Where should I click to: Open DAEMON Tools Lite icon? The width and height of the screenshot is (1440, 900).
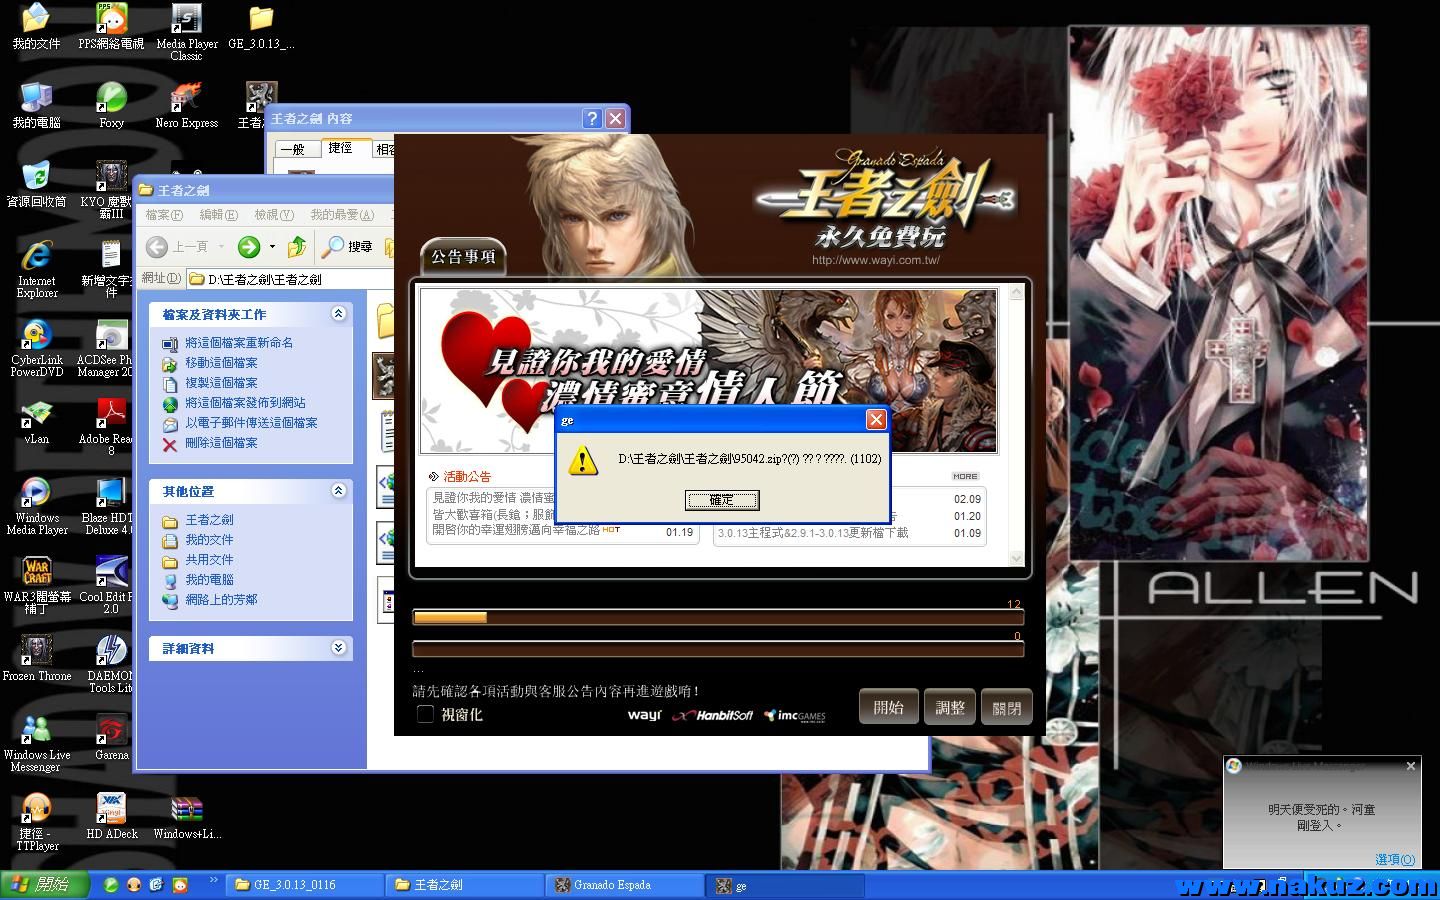[110, 665]
